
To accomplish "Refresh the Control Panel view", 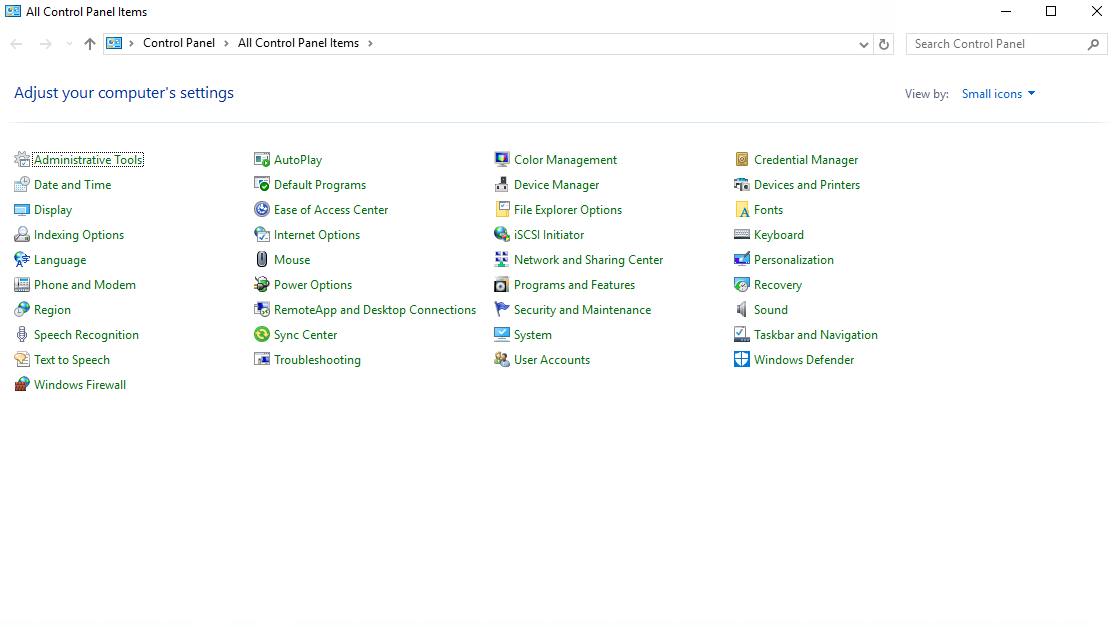I will [x=883, y=44].
